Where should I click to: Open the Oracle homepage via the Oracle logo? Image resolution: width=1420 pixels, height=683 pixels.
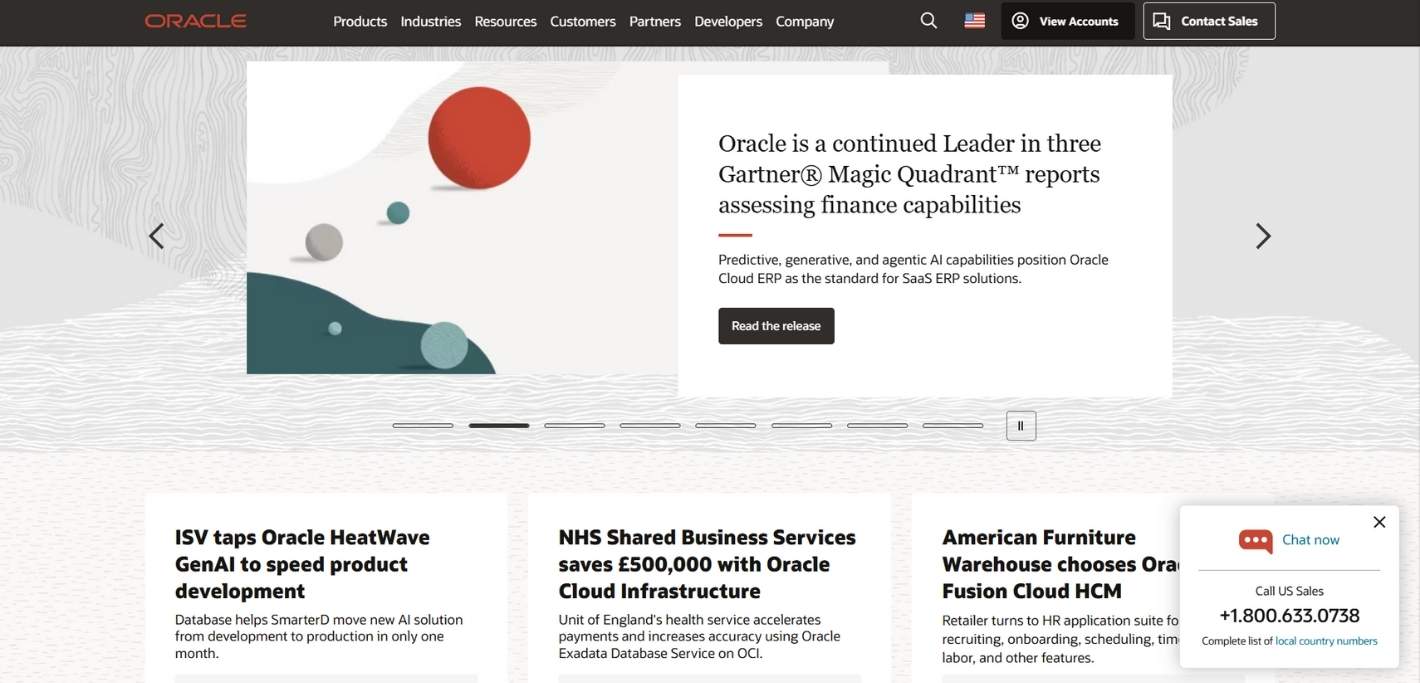coord(195,20)
